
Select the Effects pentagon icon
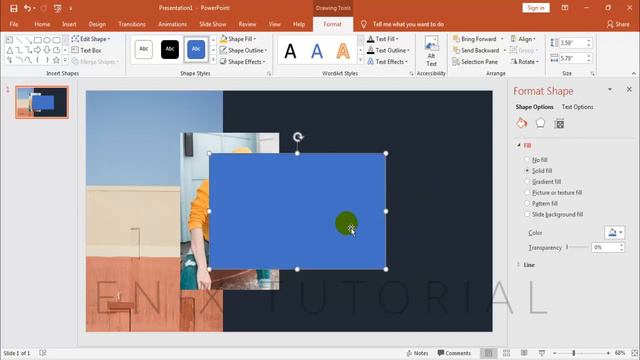[x=540, y=123]
